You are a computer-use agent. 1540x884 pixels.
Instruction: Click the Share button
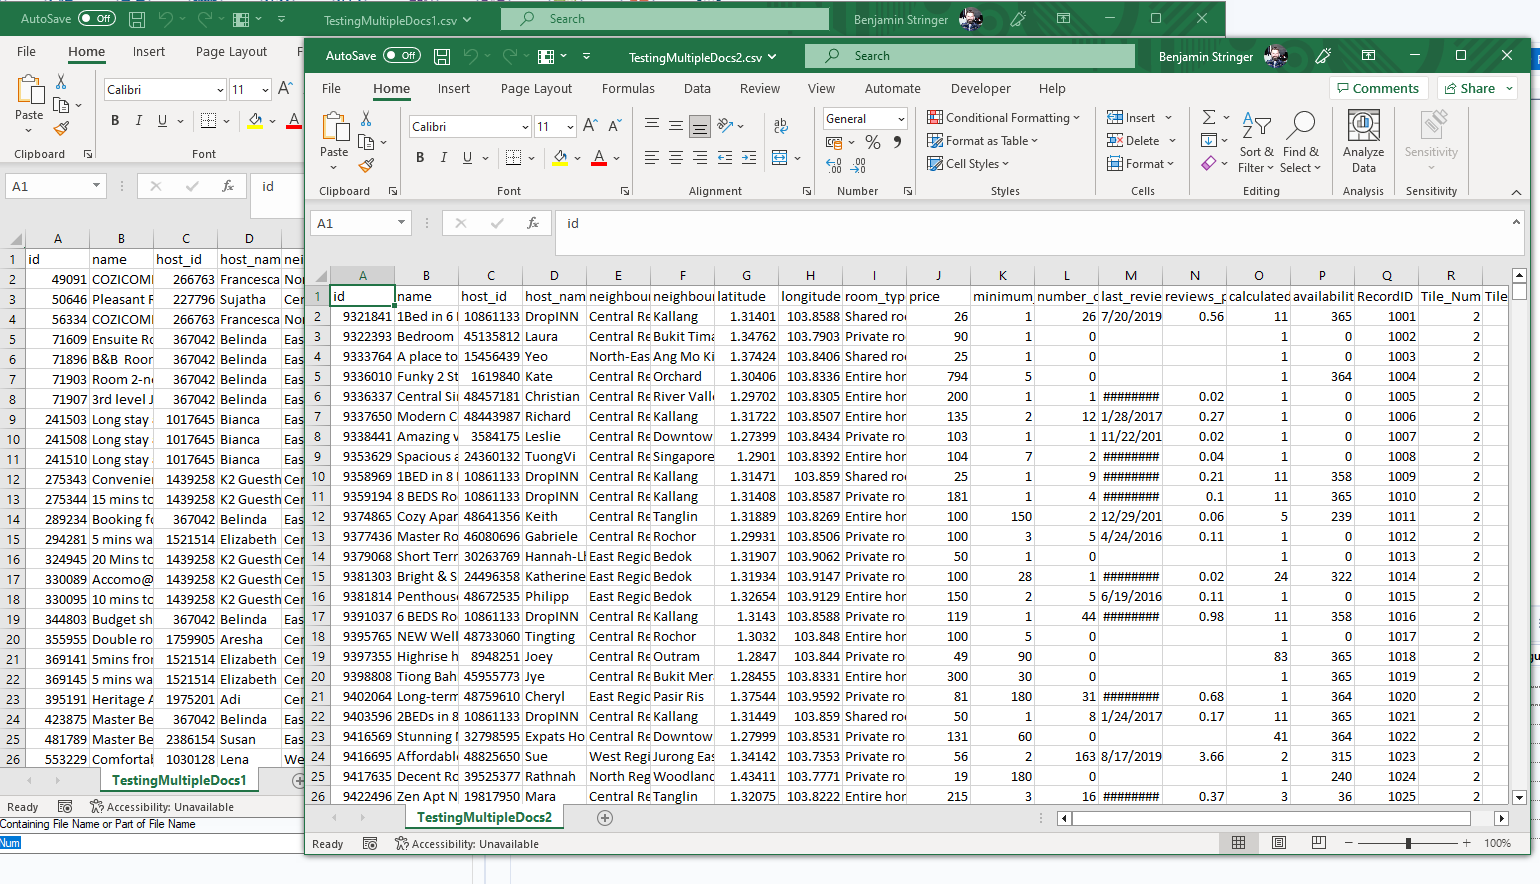tap(1477, 88)
